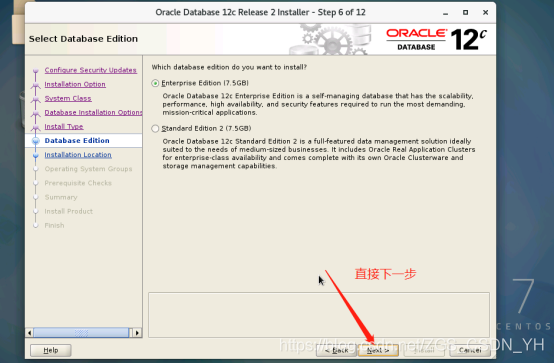Click 'Which database edition do you want to install?' text
The height and width of the screenshot is (364, 554).
[229, 67]
